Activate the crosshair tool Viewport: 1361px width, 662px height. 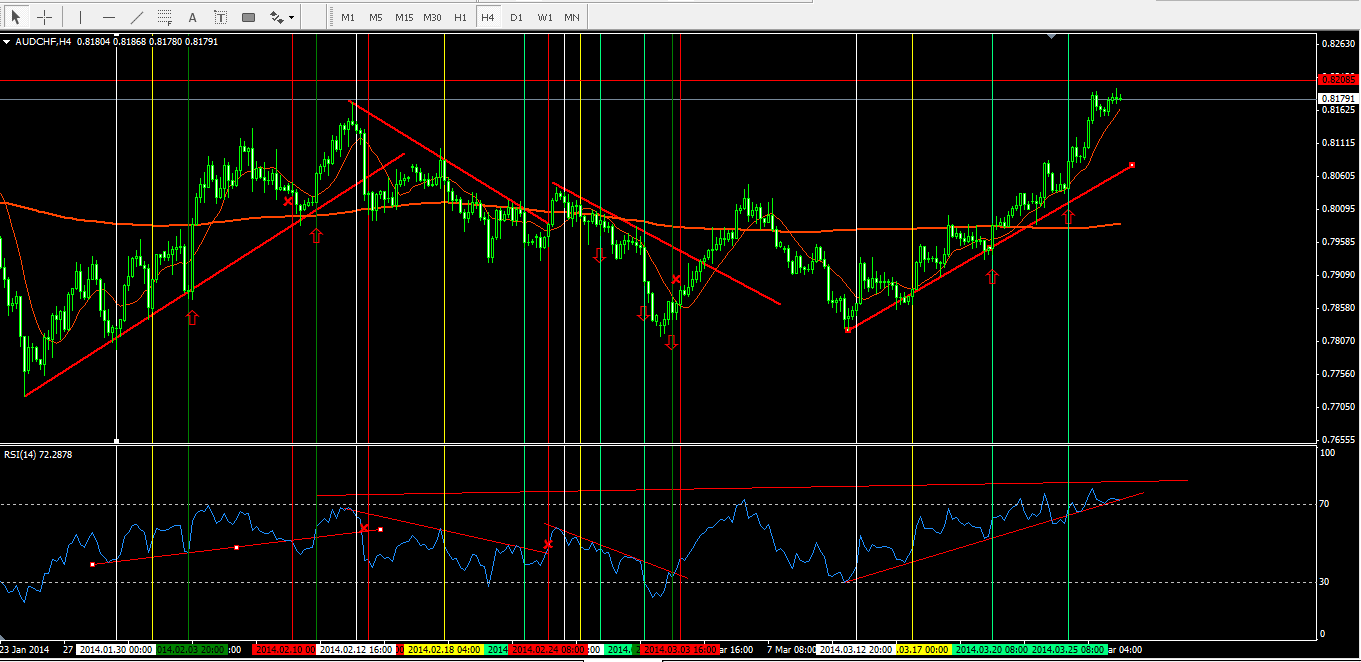(45, 17)
